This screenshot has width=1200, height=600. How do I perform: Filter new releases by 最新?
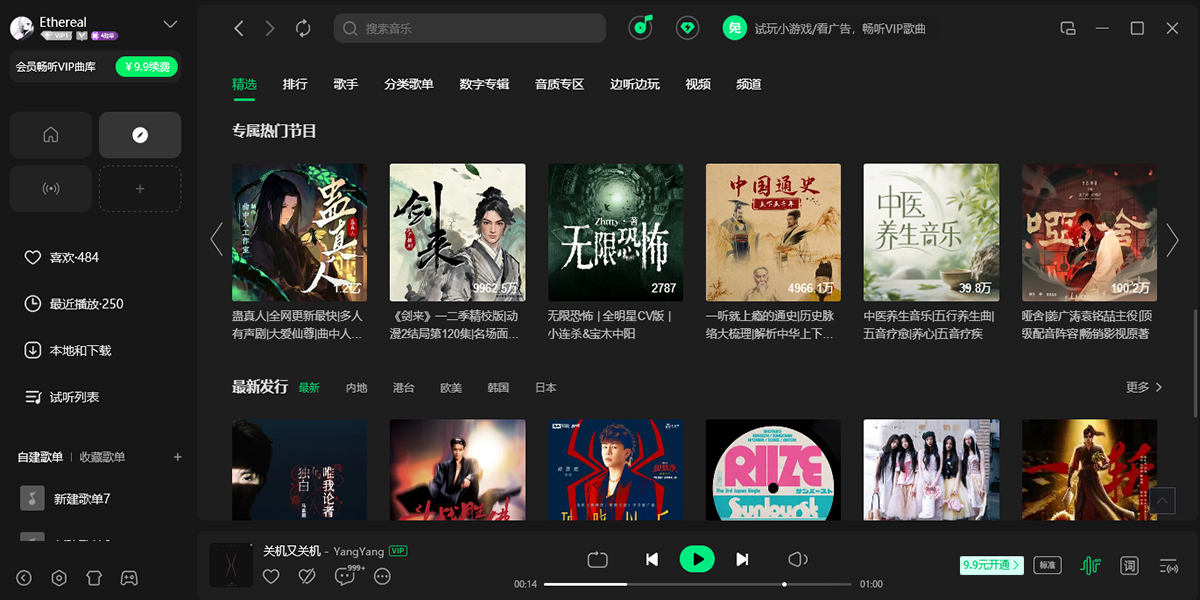pos(309,388)
